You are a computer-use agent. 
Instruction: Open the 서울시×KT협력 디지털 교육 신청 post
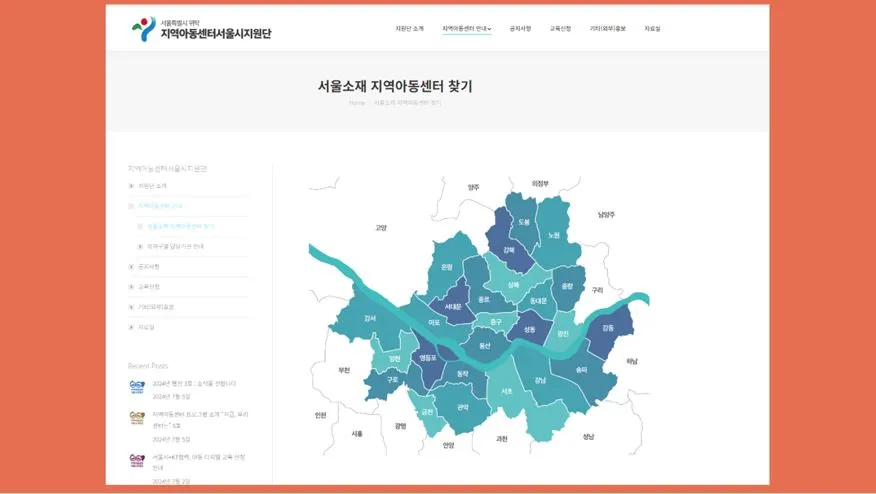(x=199, y=462)
